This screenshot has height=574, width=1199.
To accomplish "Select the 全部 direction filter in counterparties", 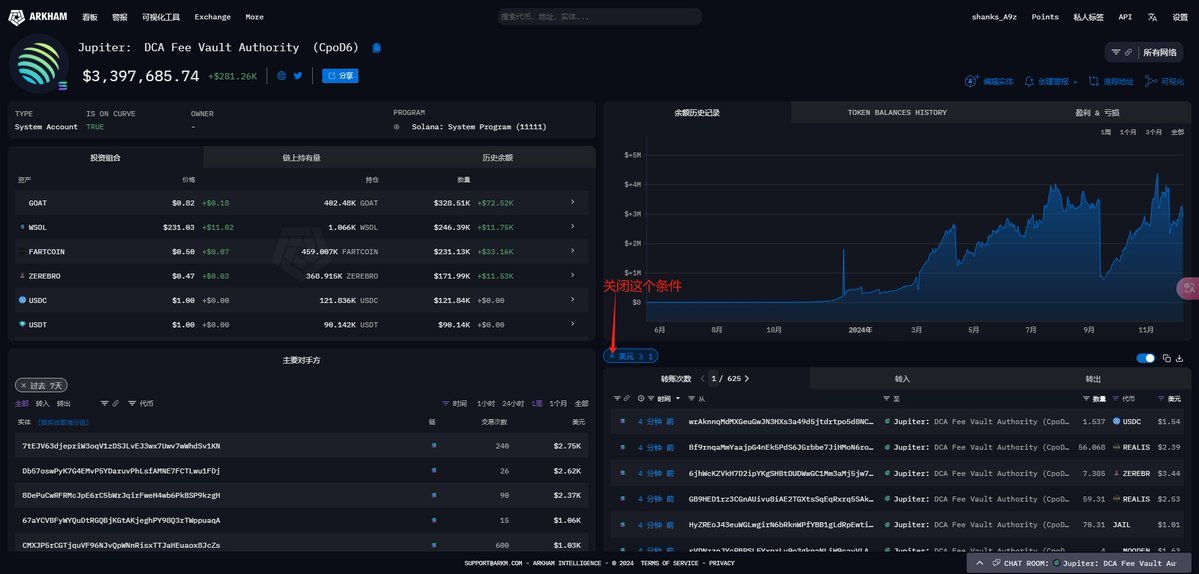I will click(21, 403).
